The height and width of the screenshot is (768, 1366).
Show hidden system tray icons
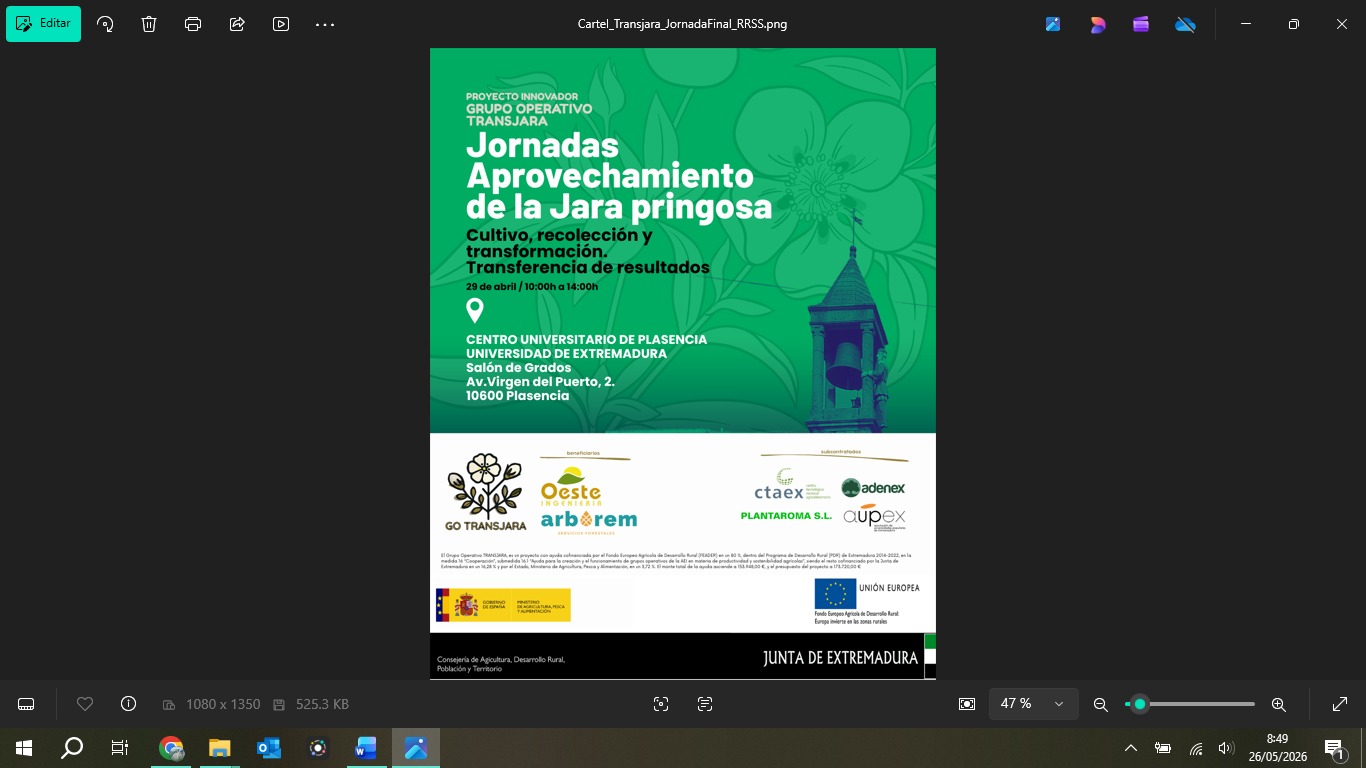[1131, 748]
